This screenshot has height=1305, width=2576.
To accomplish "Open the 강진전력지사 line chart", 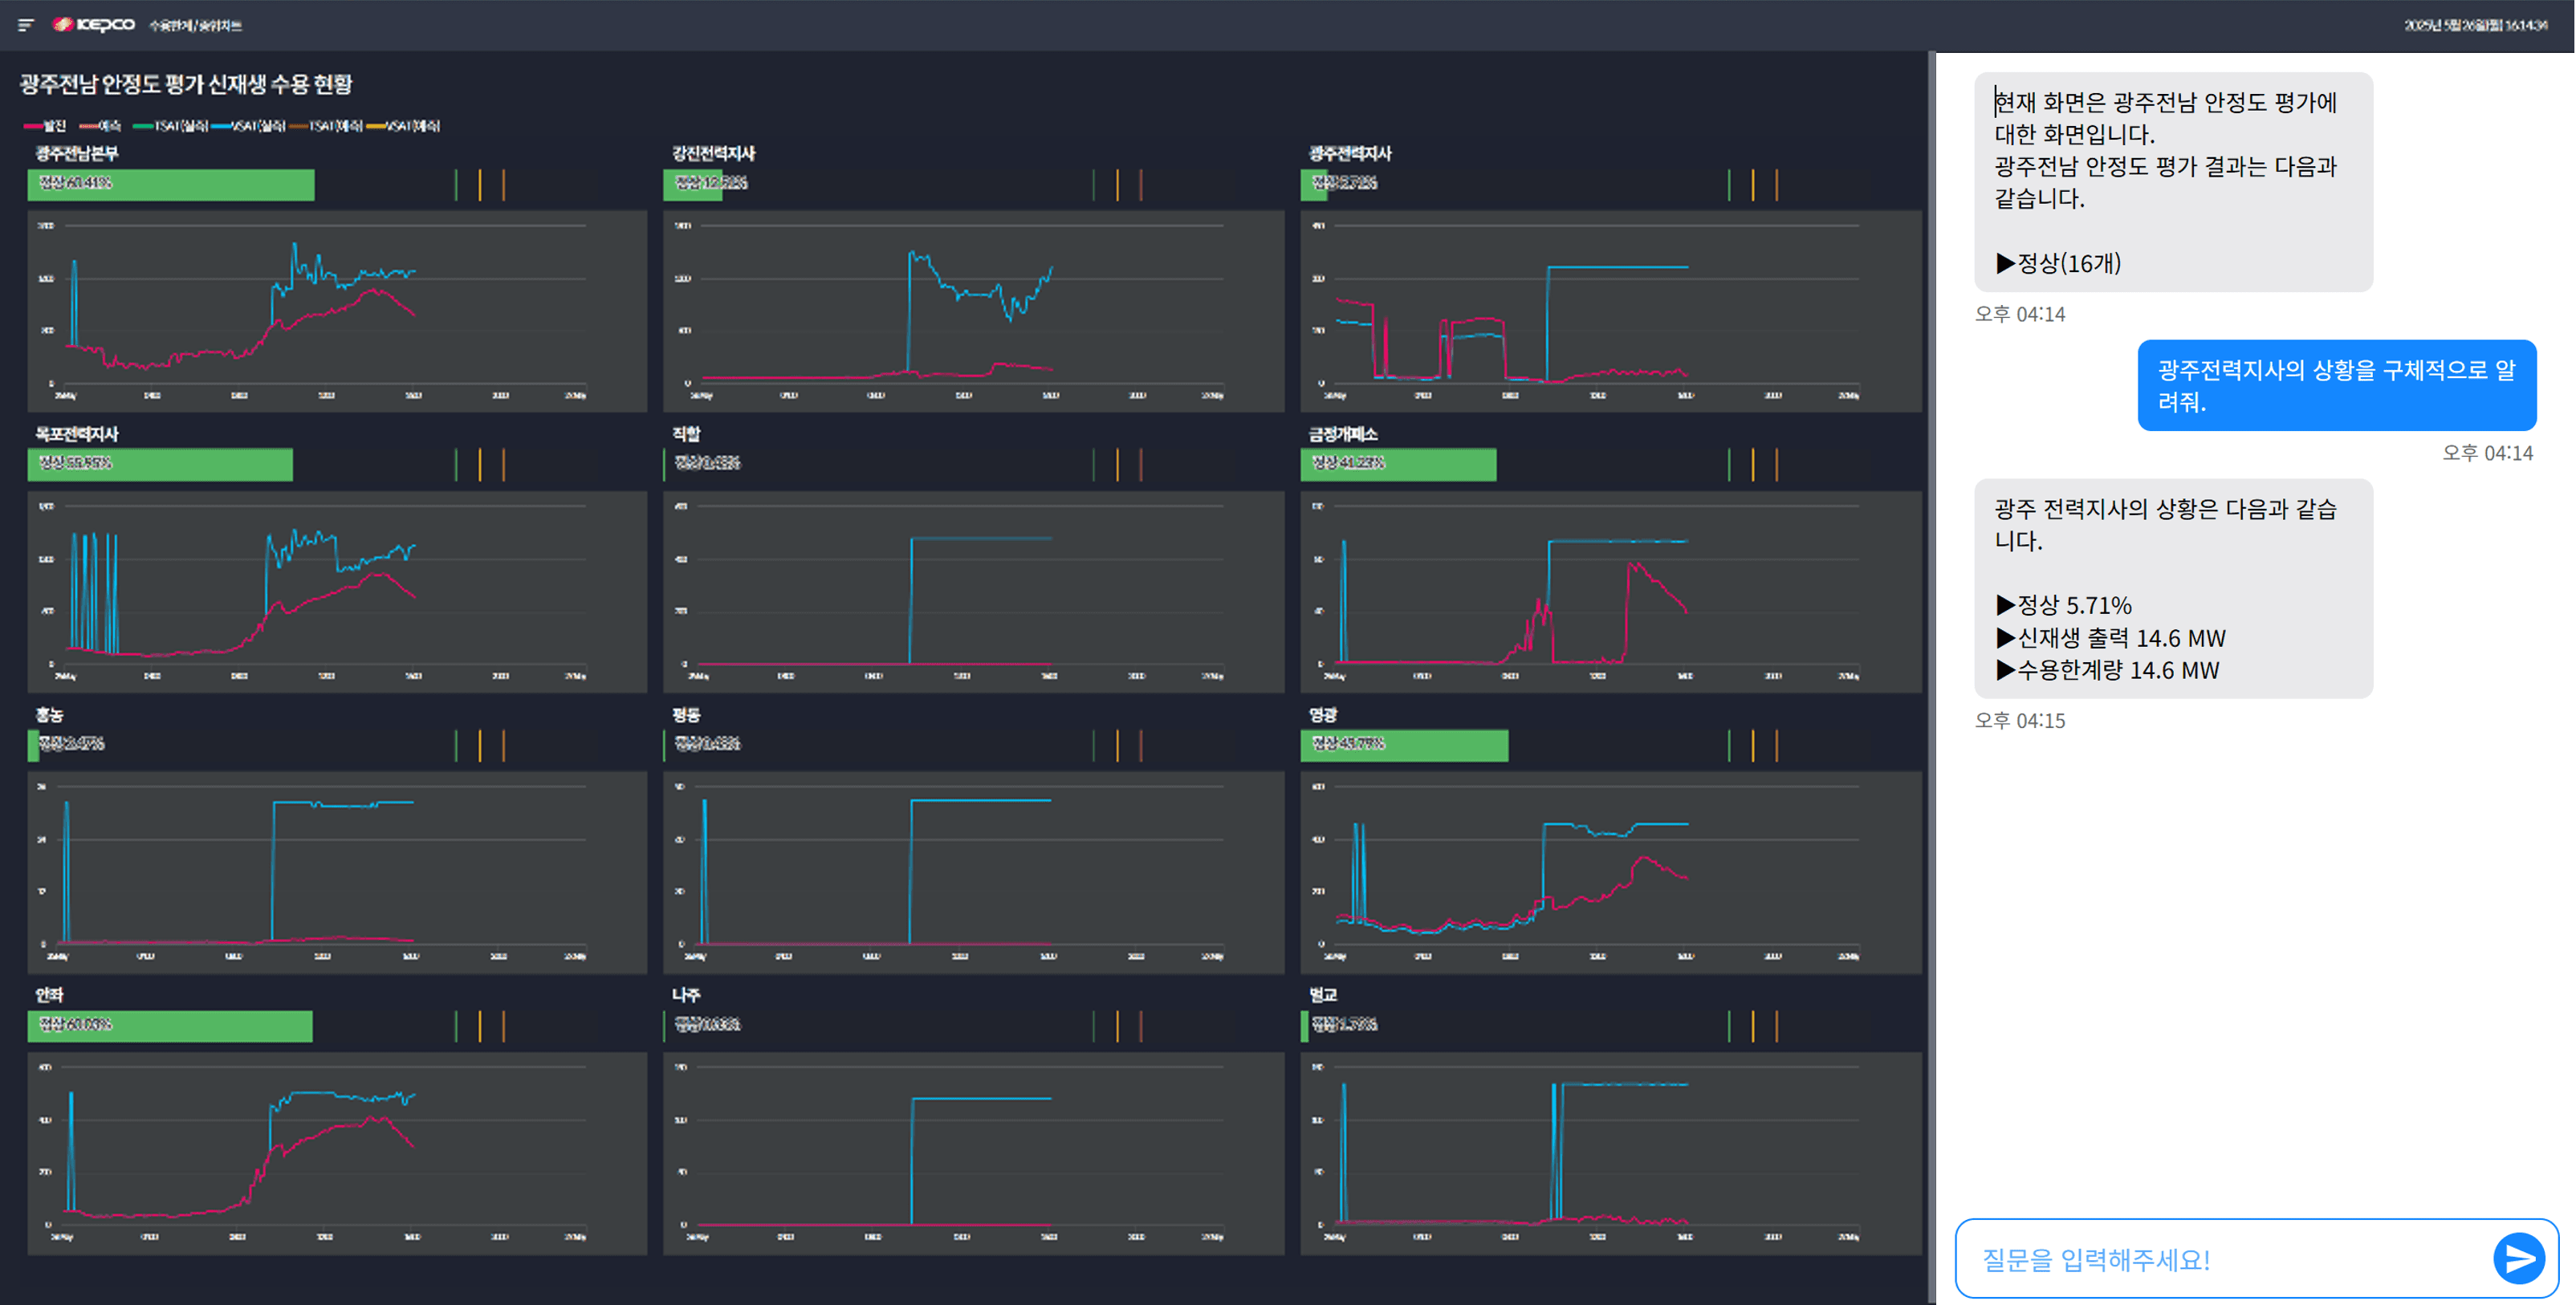I will (x=972, y=310).
